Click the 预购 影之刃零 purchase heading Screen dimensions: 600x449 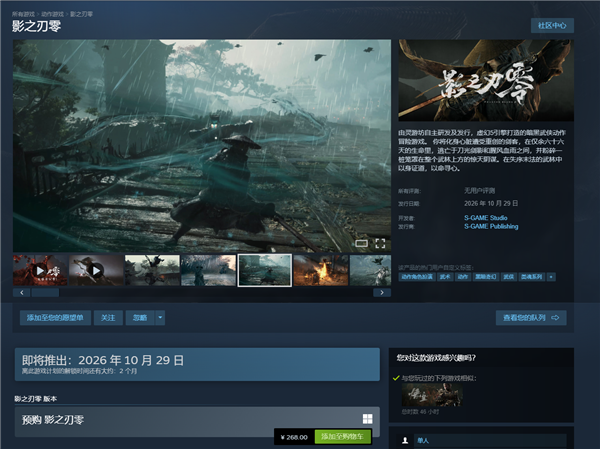tap(53, 420)
